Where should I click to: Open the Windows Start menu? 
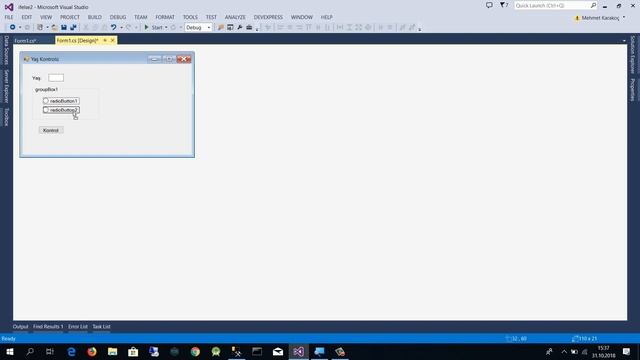tap(9, 351)
